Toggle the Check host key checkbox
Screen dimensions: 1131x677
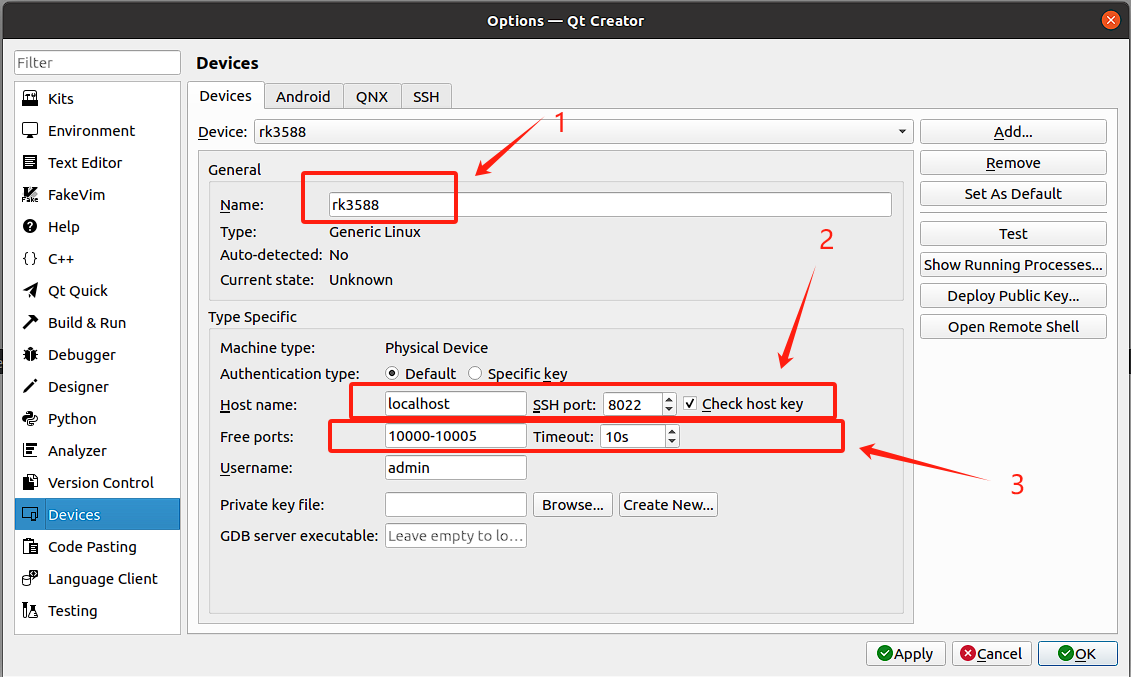tap(690, 404)
